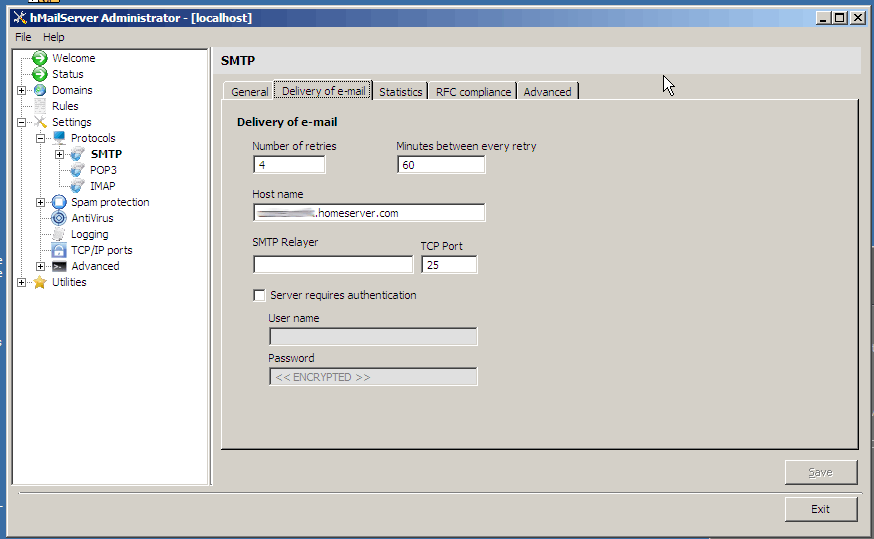
Task: Click the IMAP protocol icon
Action: pos(77,186)
